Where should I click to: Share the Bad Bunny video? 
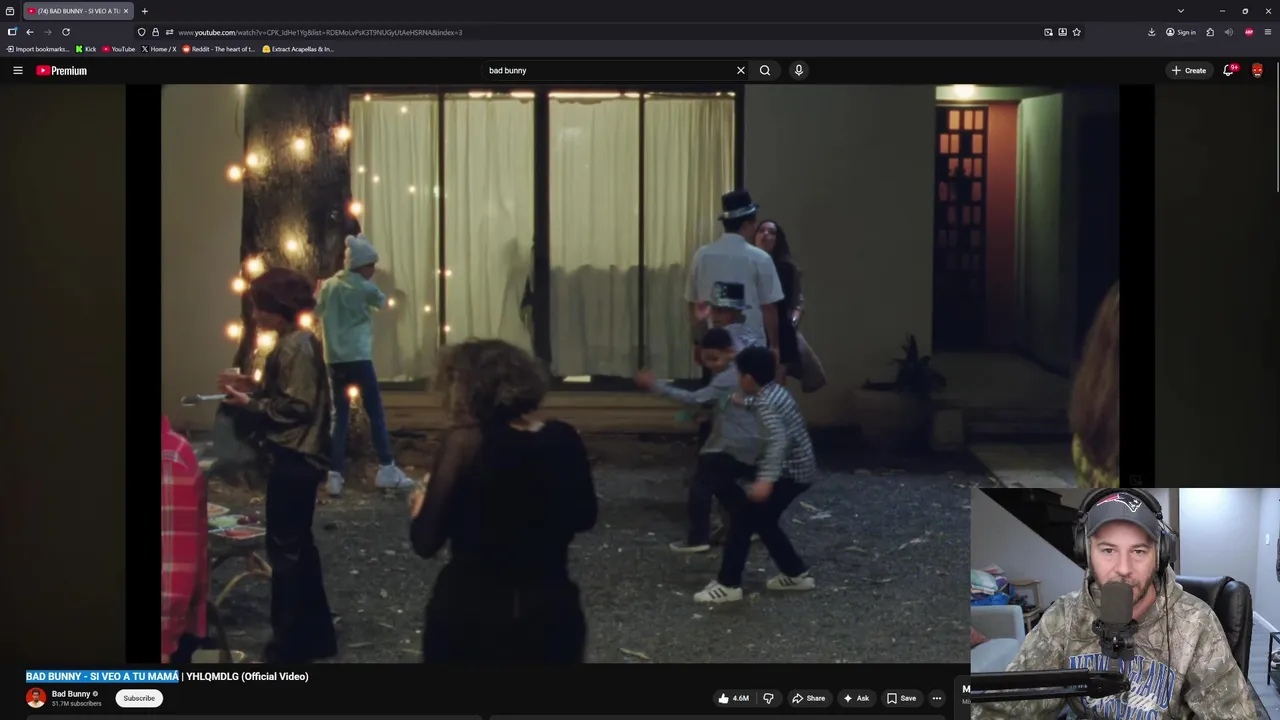coord(808,698)
